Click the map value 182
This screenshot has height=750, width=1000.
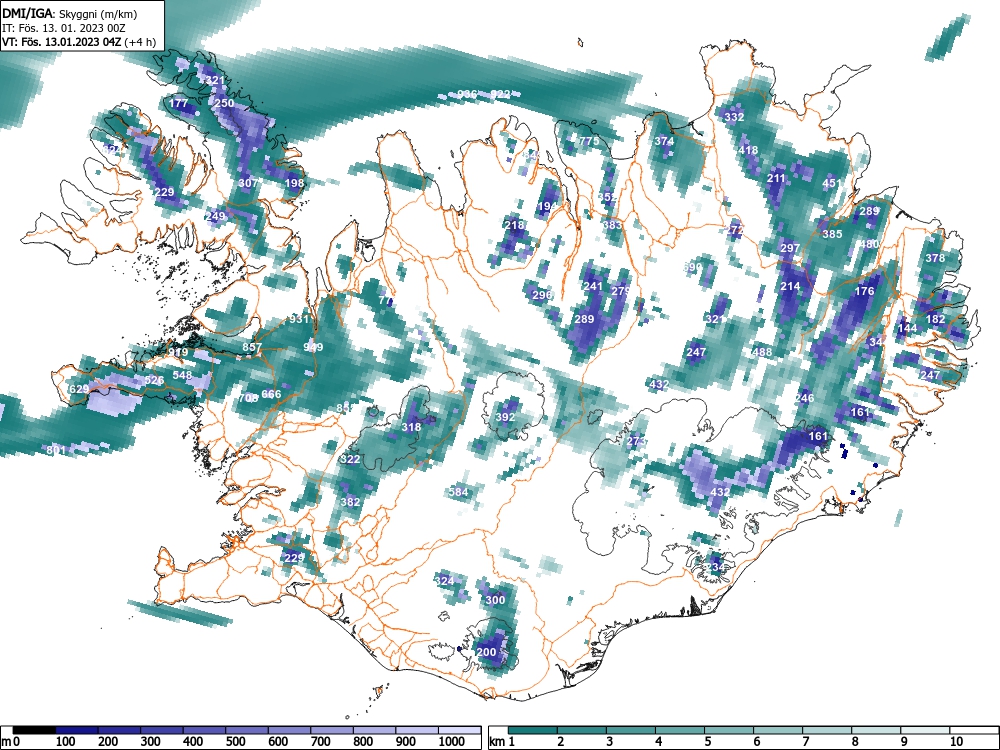tap(936, 320)
